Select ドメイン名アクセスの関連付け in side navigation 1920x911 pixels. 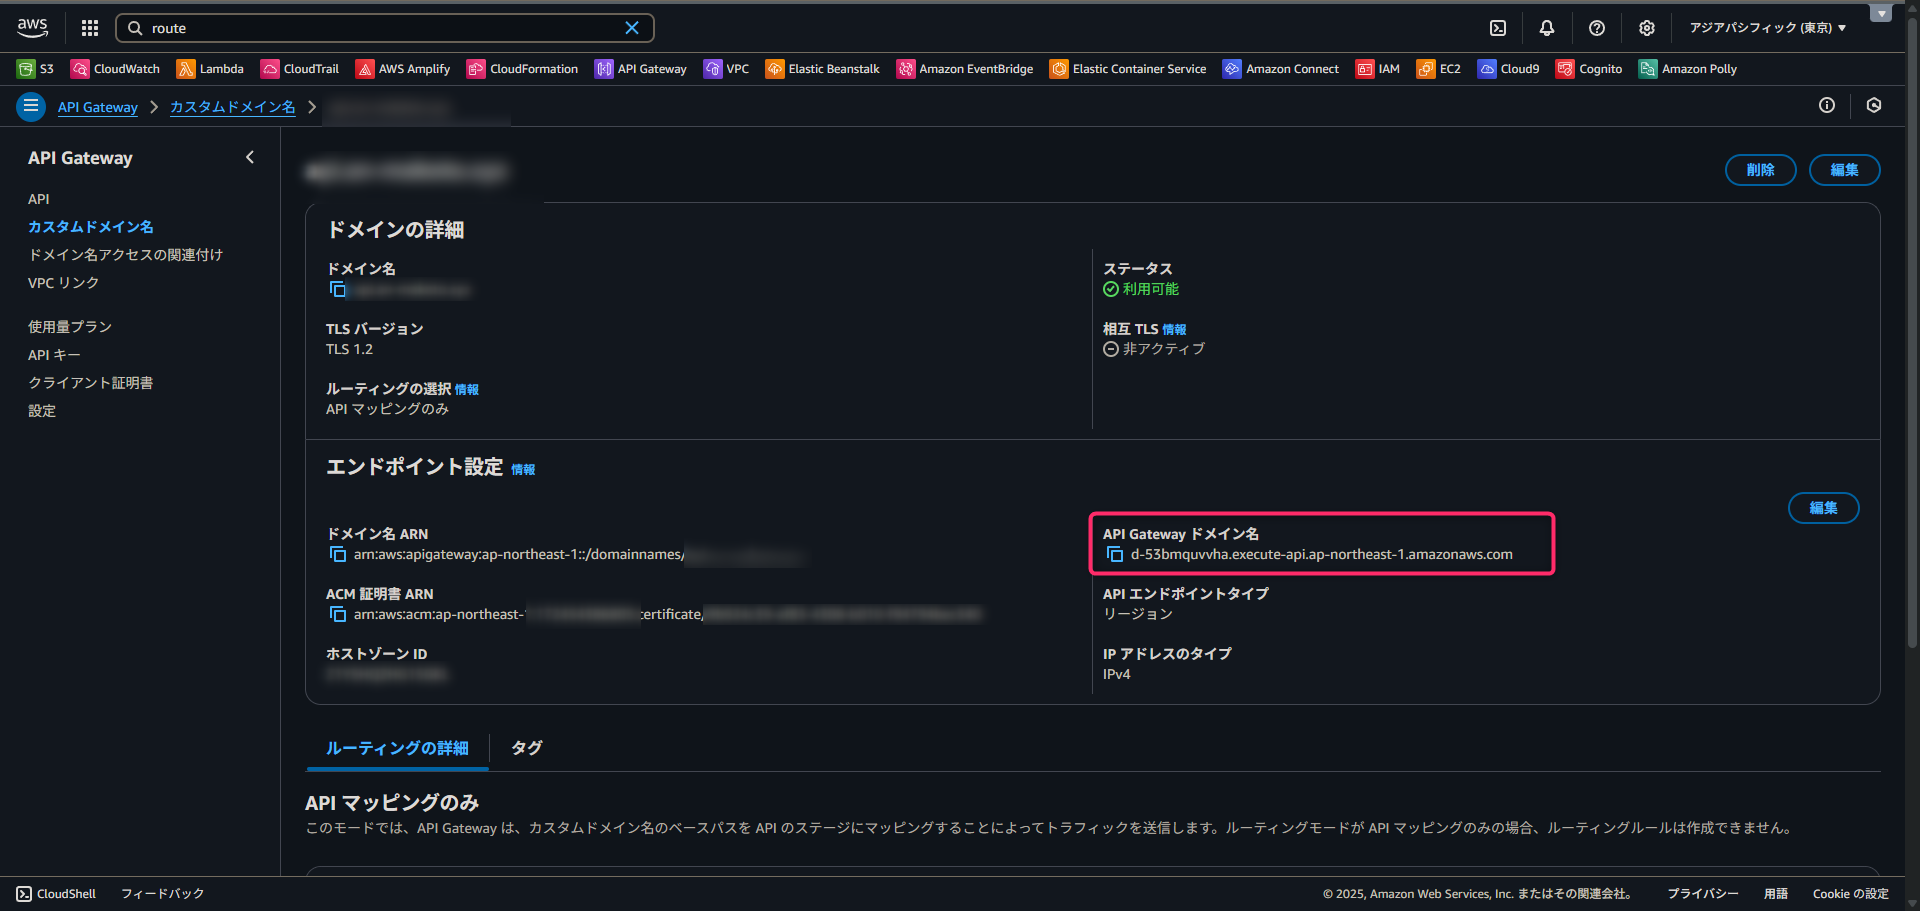pos(126,255)
